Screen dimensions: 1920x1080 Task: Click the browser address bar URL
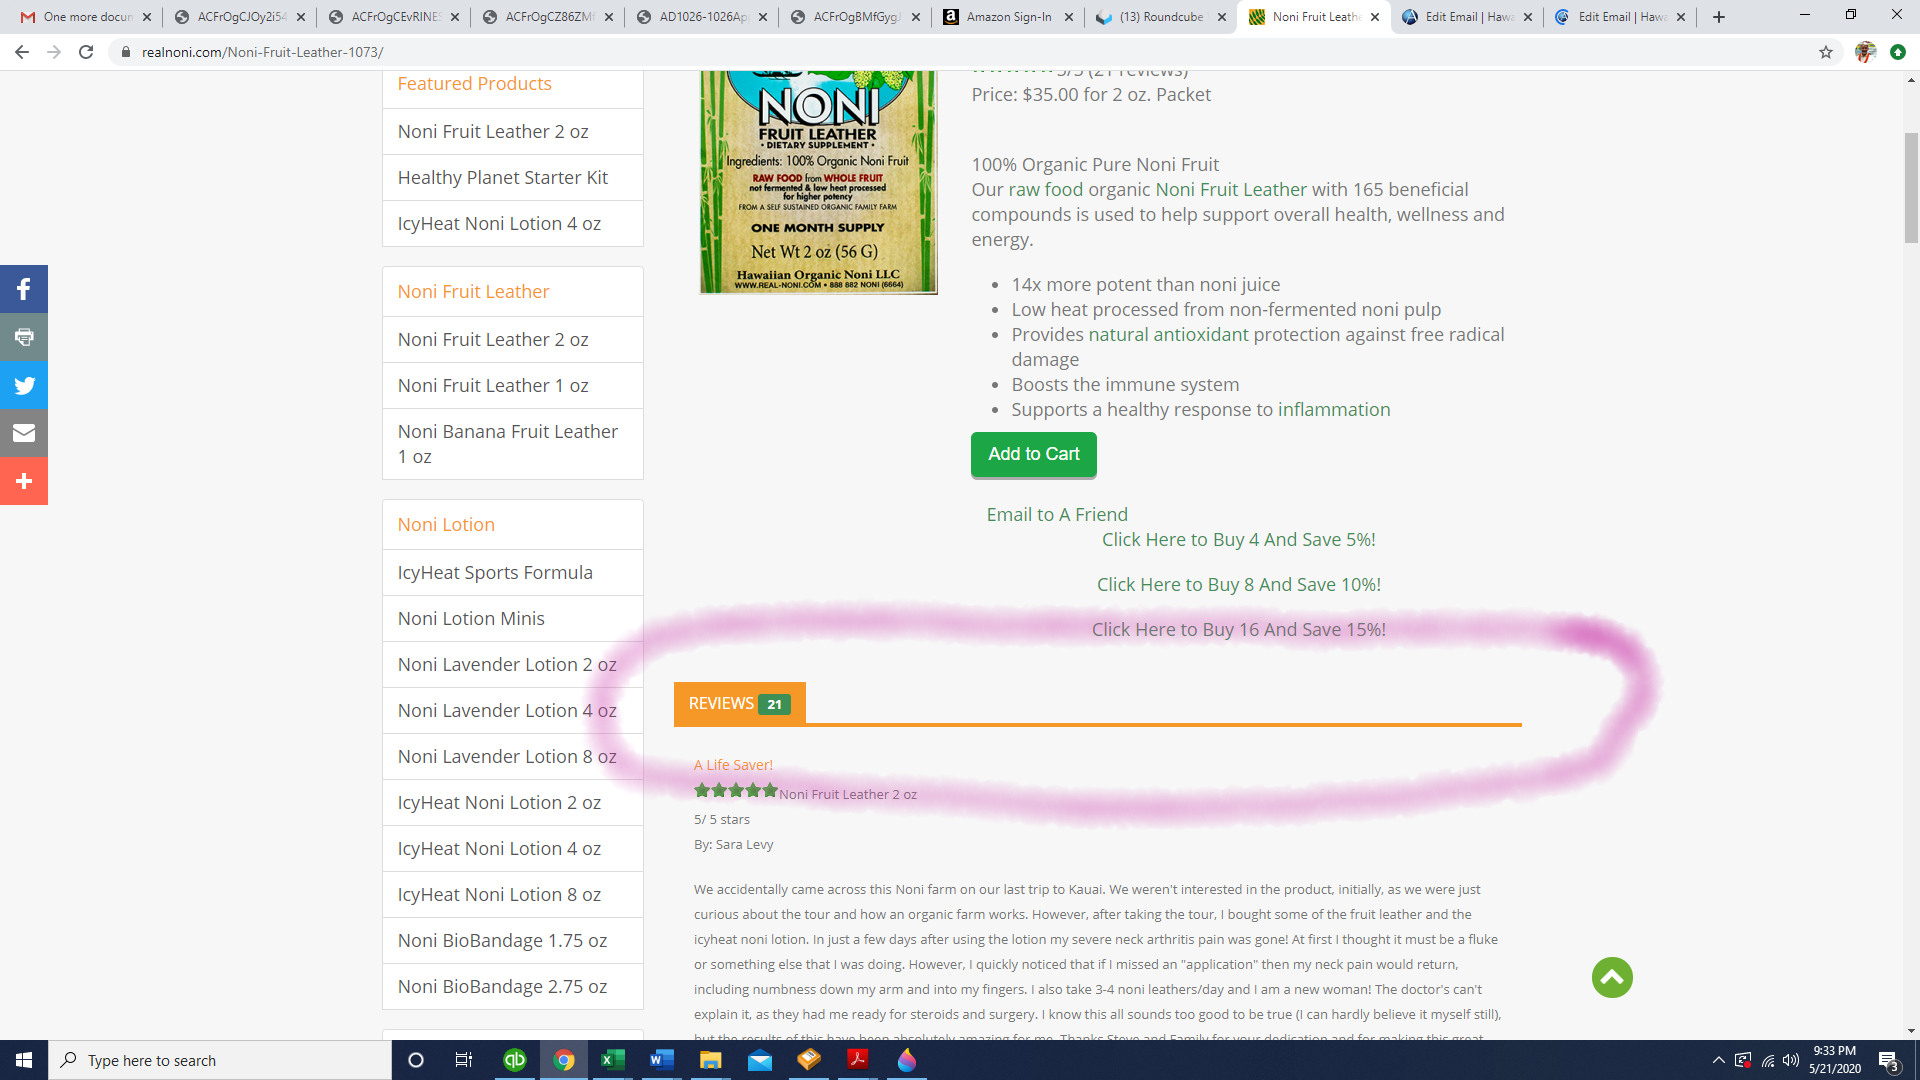(262, 52)
